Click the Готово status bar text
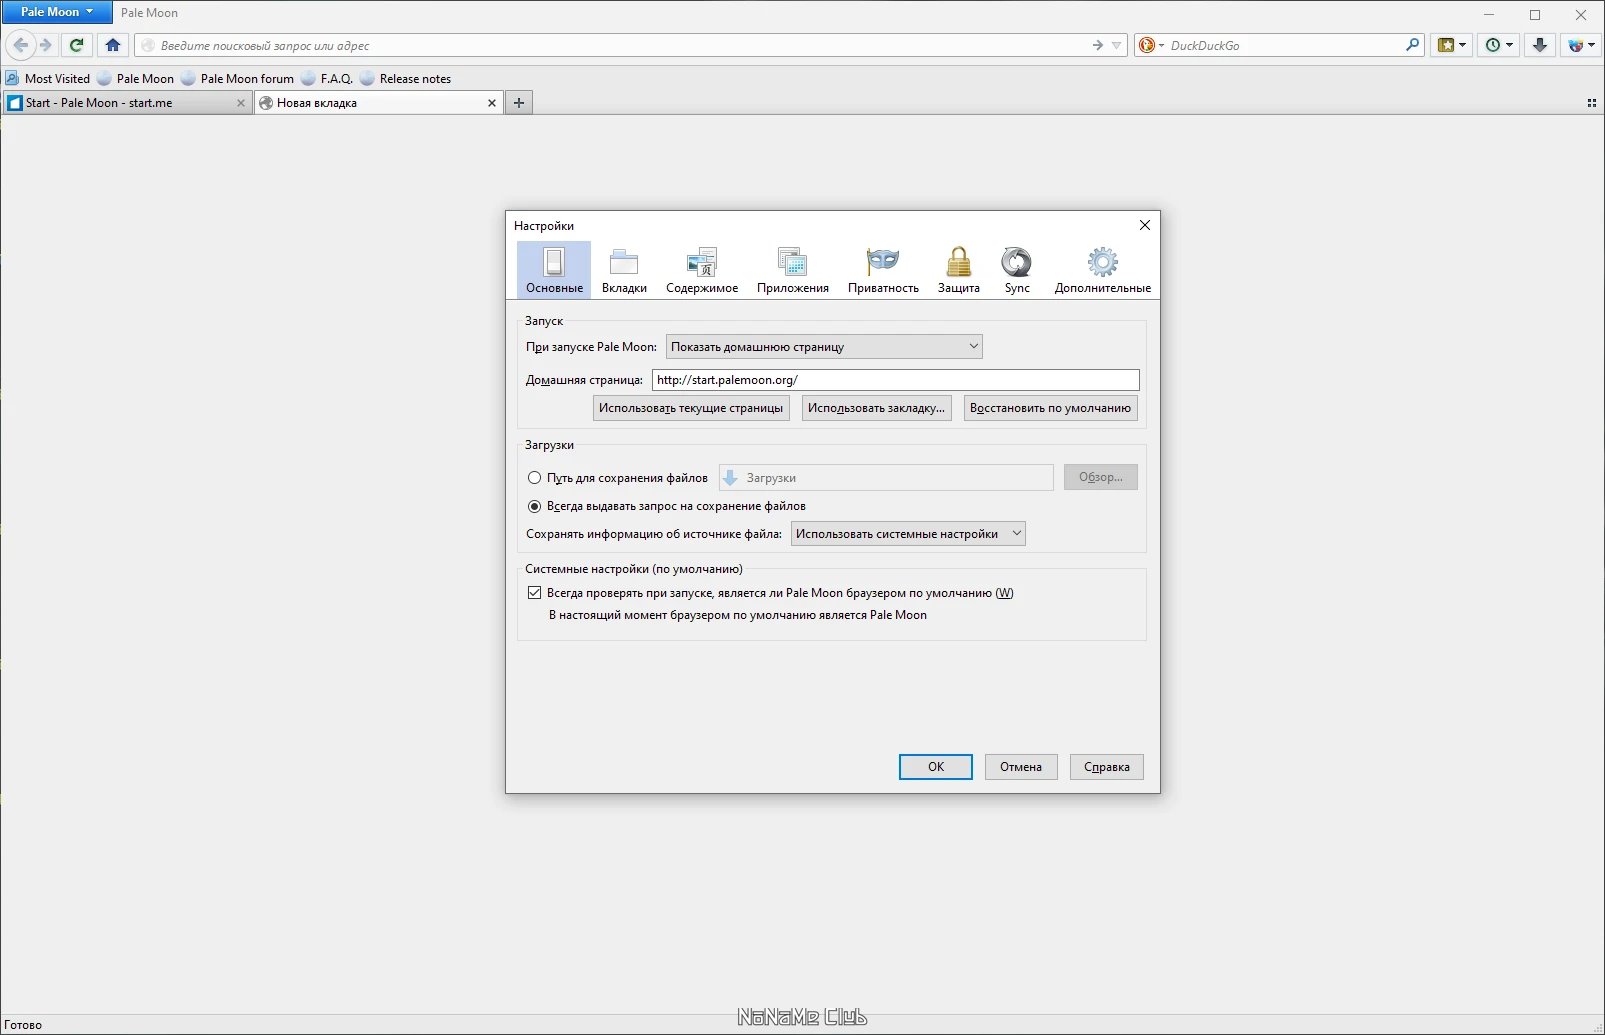 pyautogui.click(x=23, y=1025)
